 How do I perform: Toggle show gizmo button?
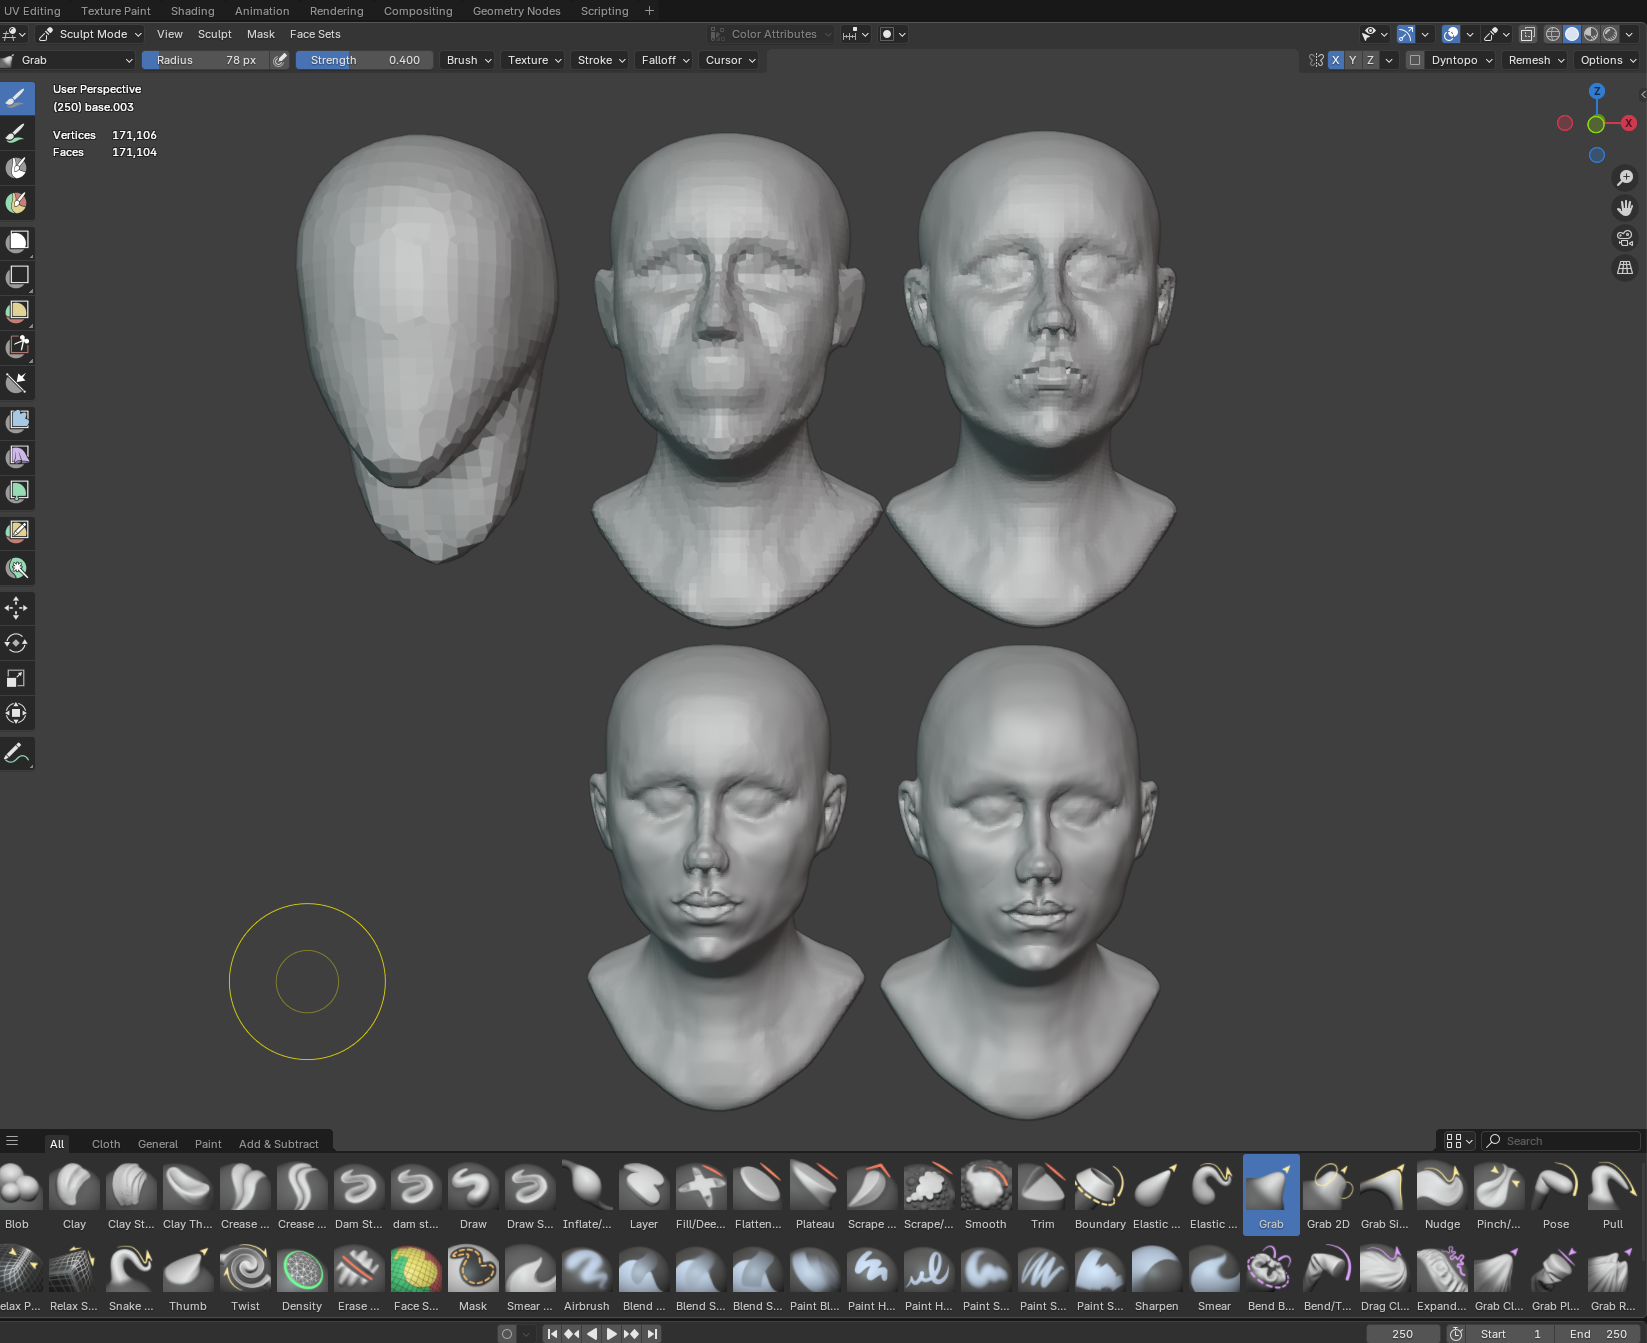tap(1405, 34)
